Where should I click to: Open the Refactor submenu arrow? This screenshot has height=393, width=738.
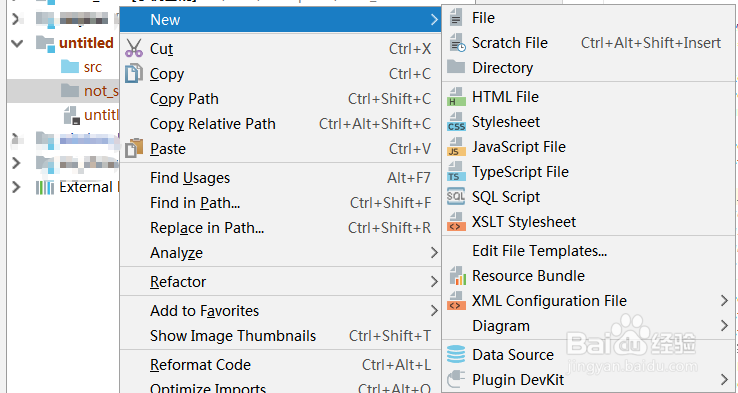click(x=434, y=281)
